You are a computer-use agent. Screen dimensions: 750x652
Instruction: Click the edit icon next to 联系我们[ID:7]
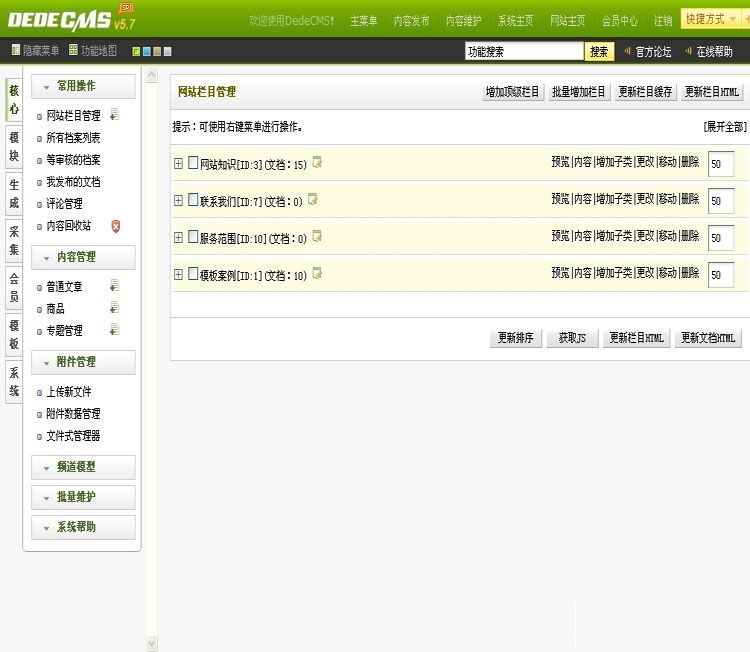pos(313,199)
